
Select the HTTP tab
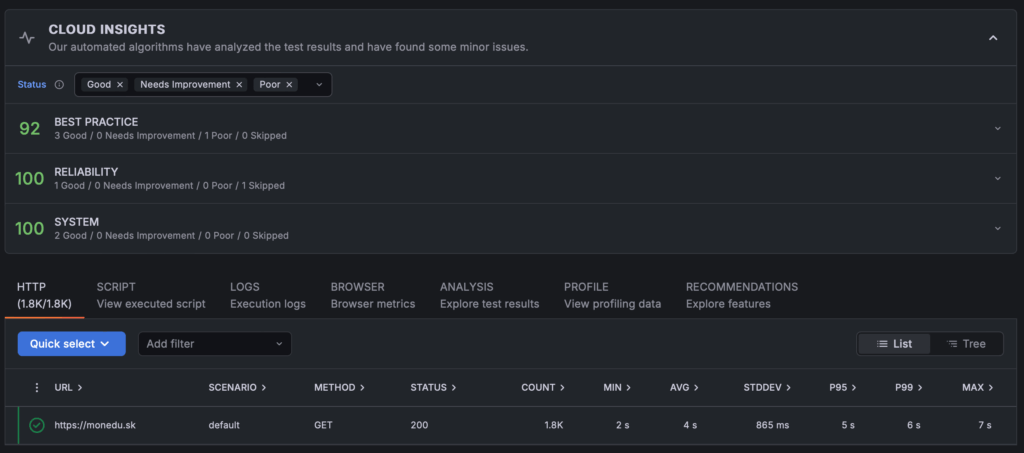pos(44,295)
